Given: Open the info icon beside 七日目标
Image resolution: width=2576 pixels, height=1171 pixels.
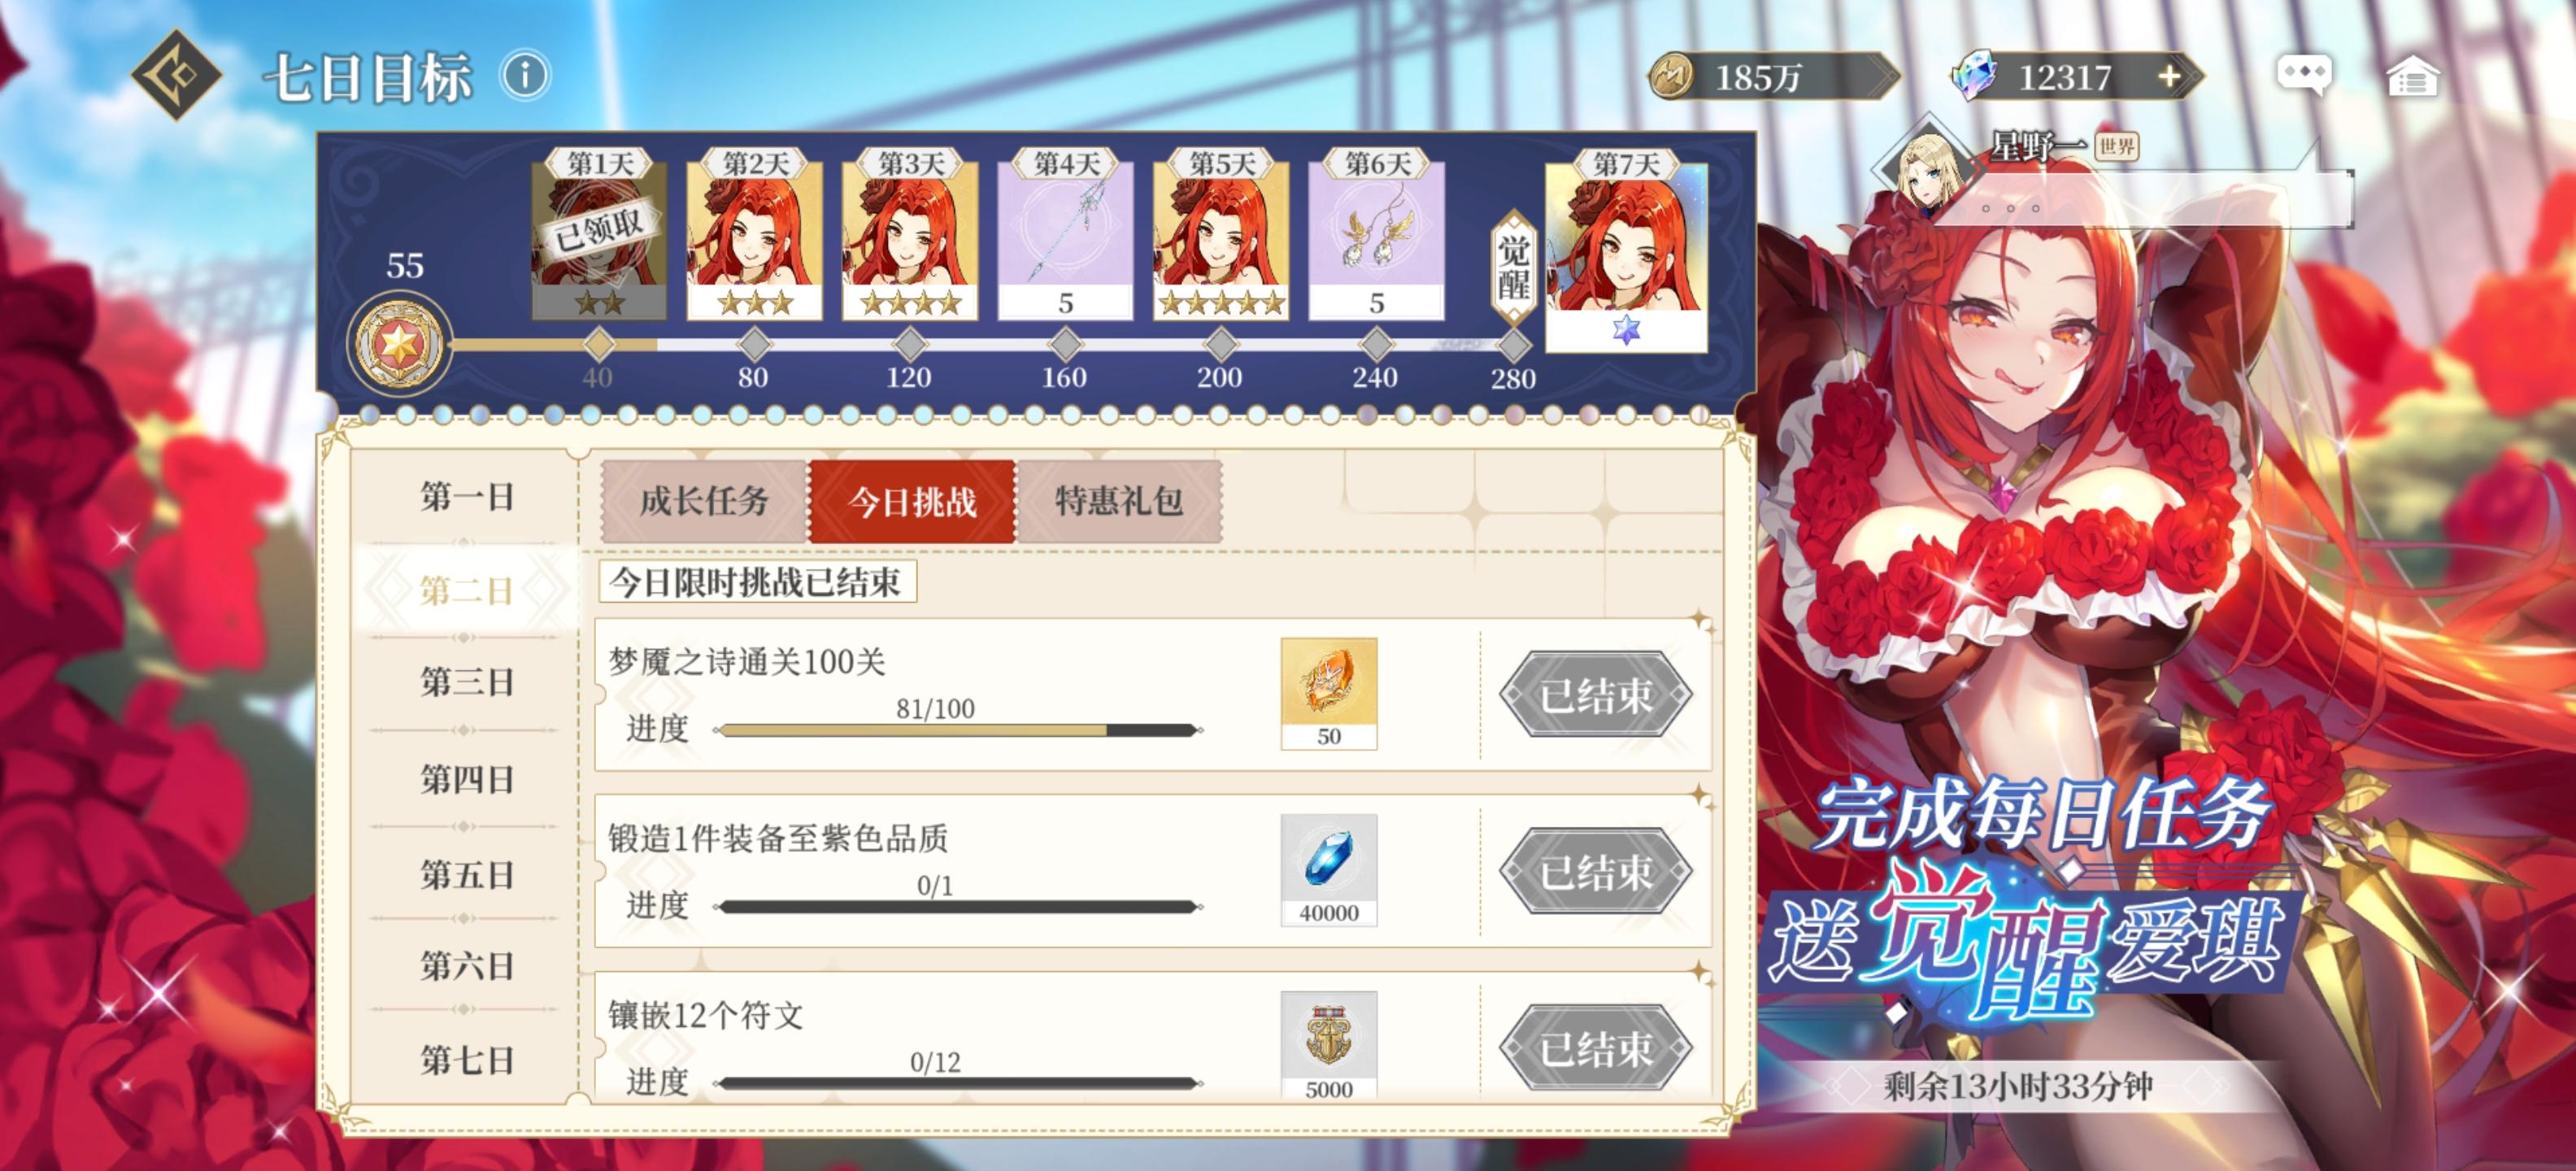Looking at the screenshot, I should [525, 75].
